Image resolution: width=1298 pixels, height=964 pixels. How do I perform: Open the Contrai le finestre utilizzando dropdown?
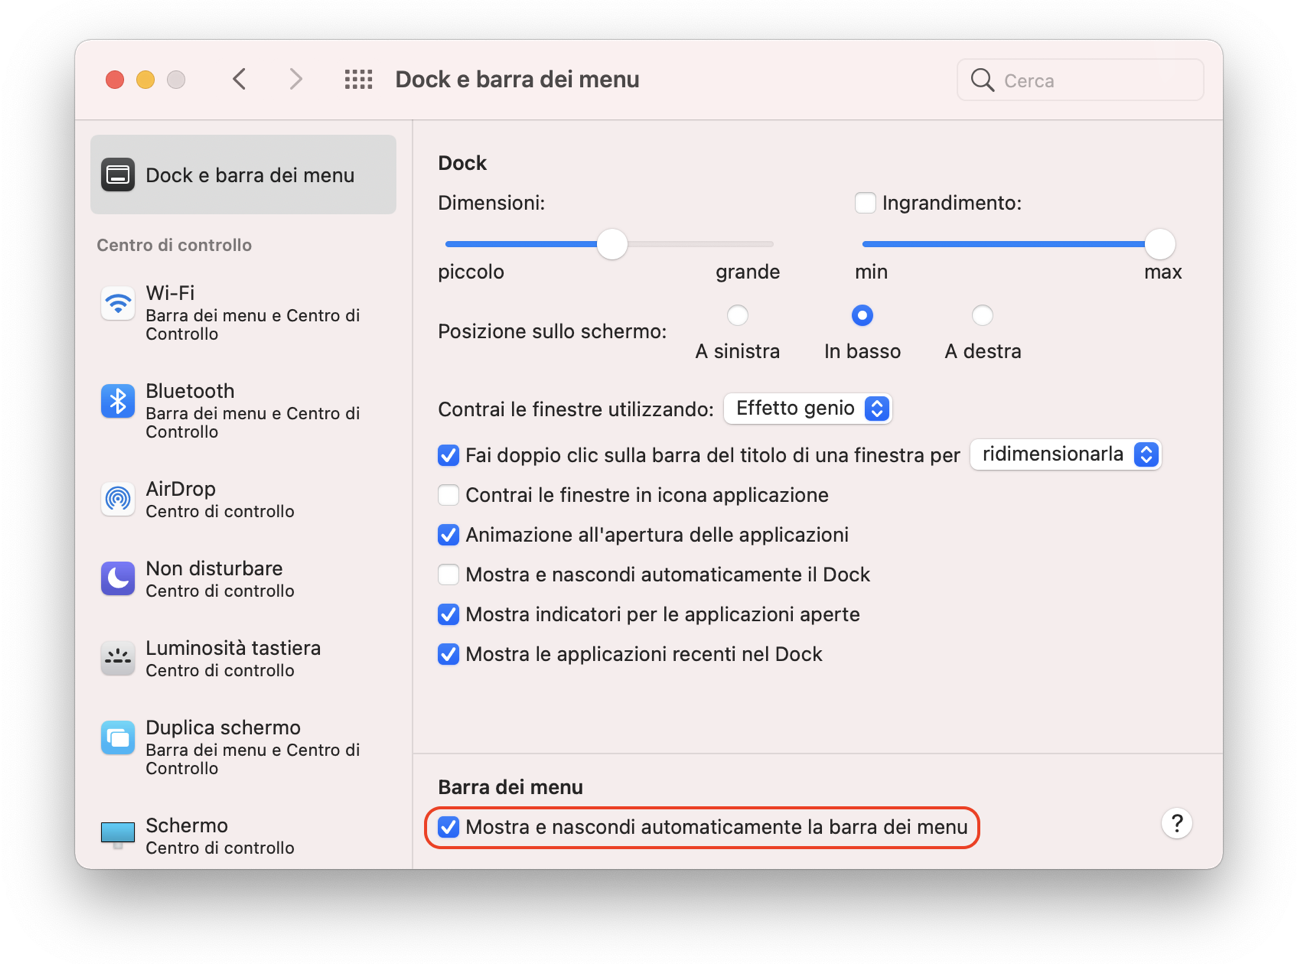[807, 408]
